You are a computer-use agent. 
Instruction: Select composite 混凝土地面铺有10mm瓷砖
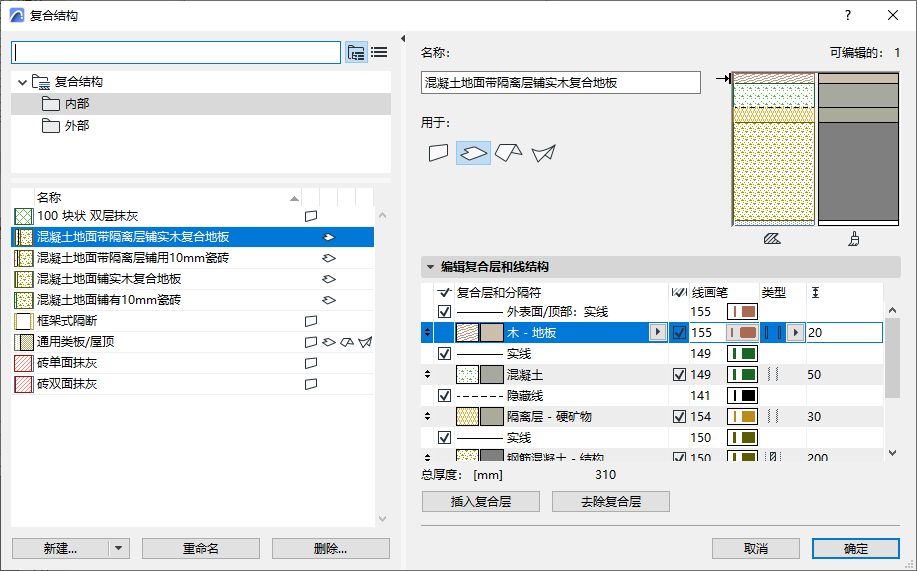(x=193, y=300)
